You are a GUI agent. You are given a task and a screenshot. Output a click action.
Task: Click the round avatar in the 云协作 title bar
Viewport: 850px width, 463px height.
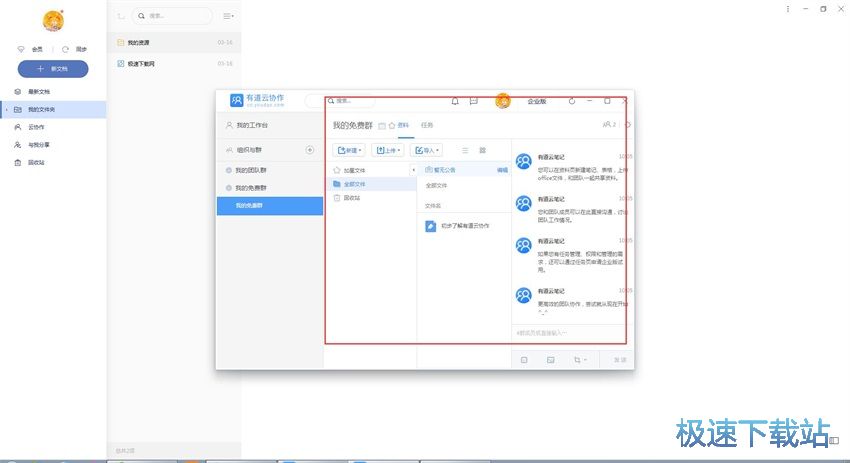(x=503, y=101)
